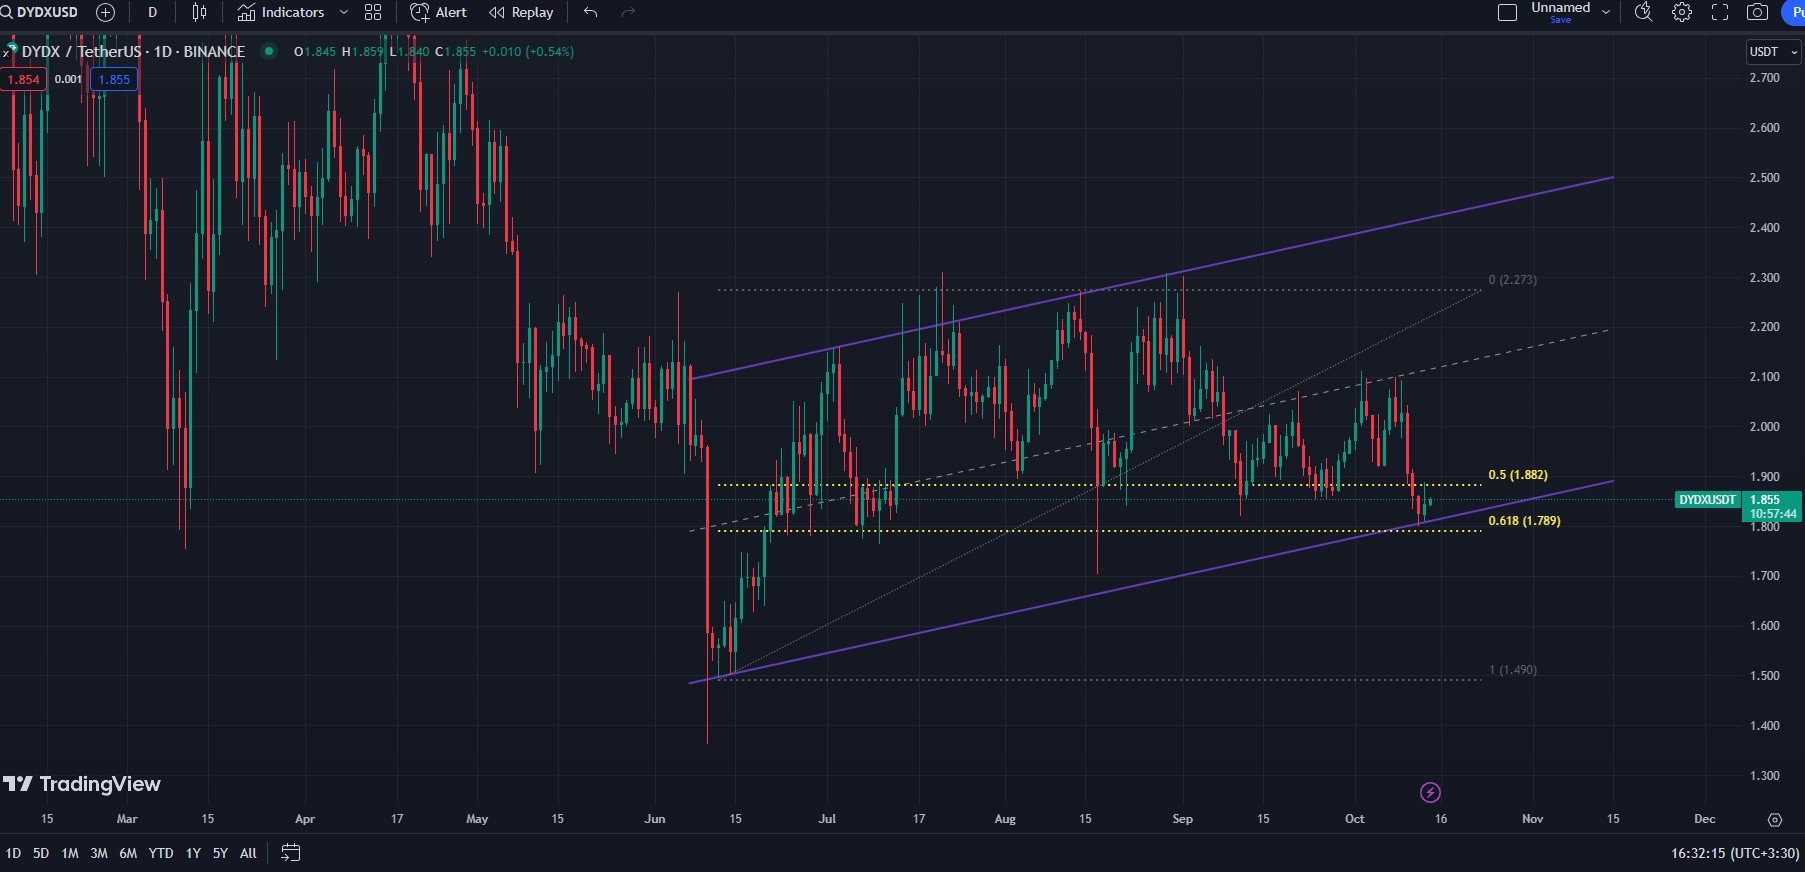Image resolution: width=1805 pixels, height=872 pixels.
Task: Open the D interval selector
Action: click(152, 12)
